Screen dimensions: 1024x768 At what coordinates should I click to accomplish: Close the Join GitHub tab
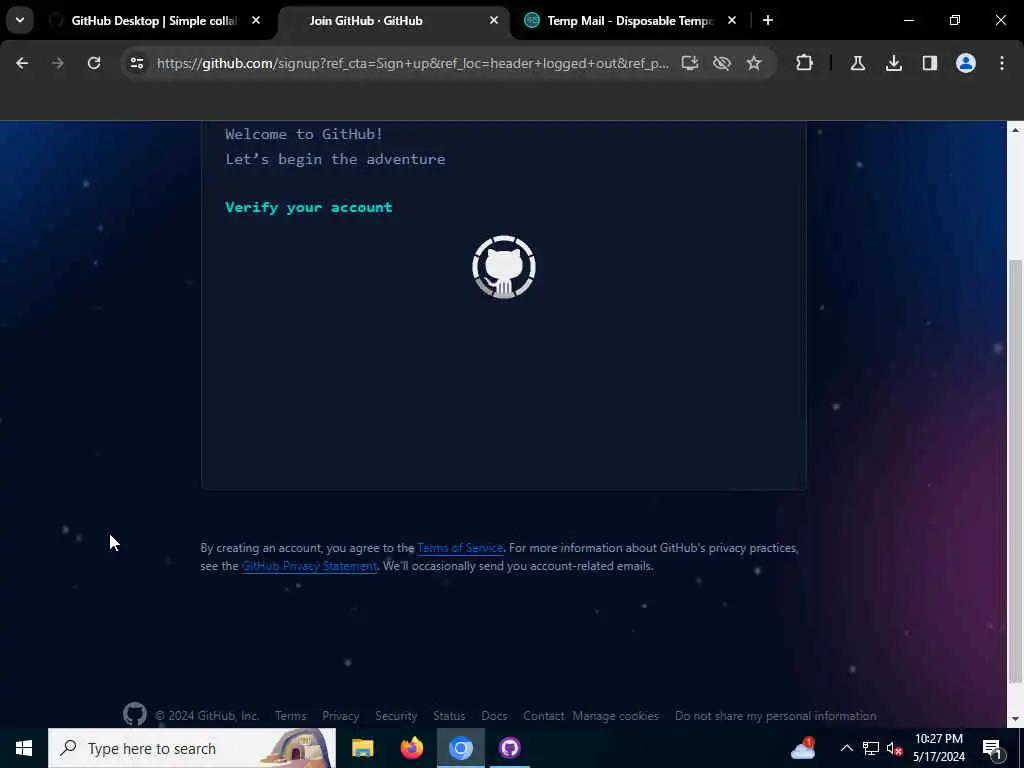[x=494, y=21]
